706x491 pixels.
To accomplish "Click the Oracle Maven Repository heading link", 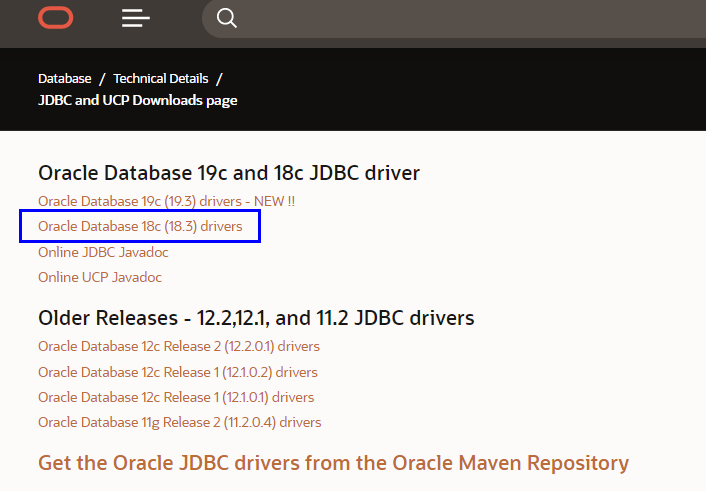I will [334, 463].
